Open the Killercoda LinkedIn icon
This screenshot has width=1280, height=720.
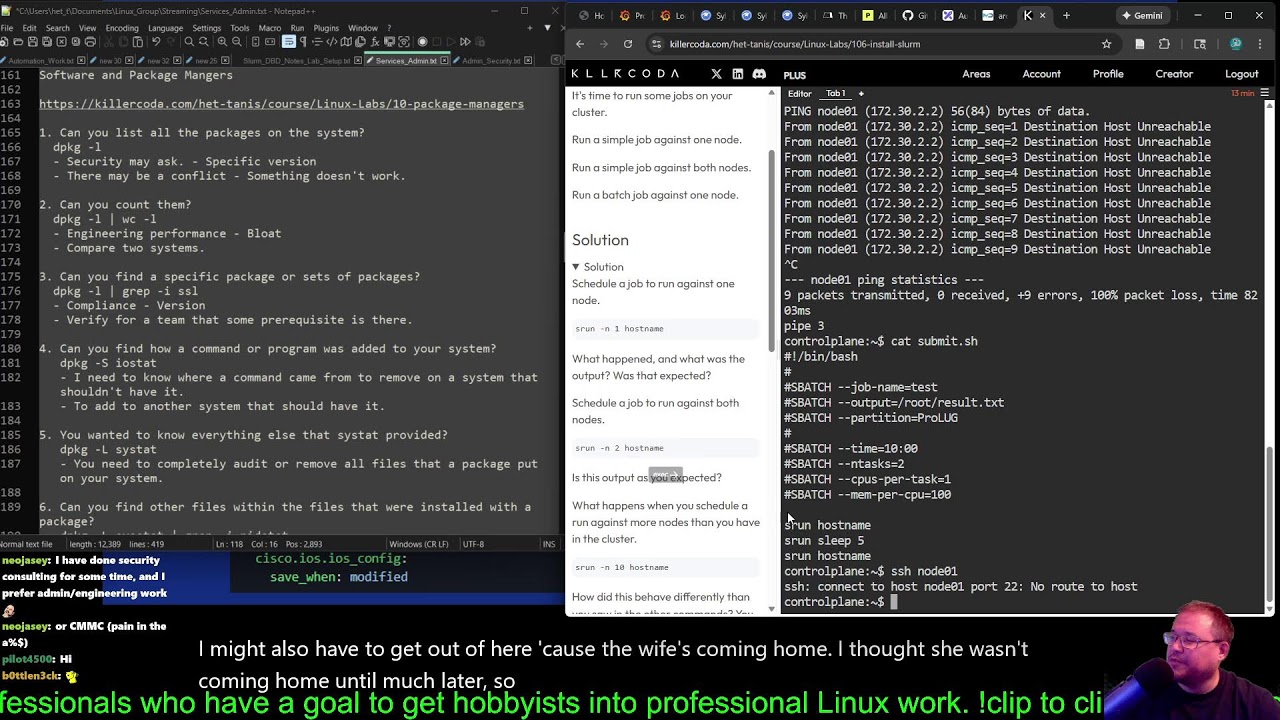point(737,74)
